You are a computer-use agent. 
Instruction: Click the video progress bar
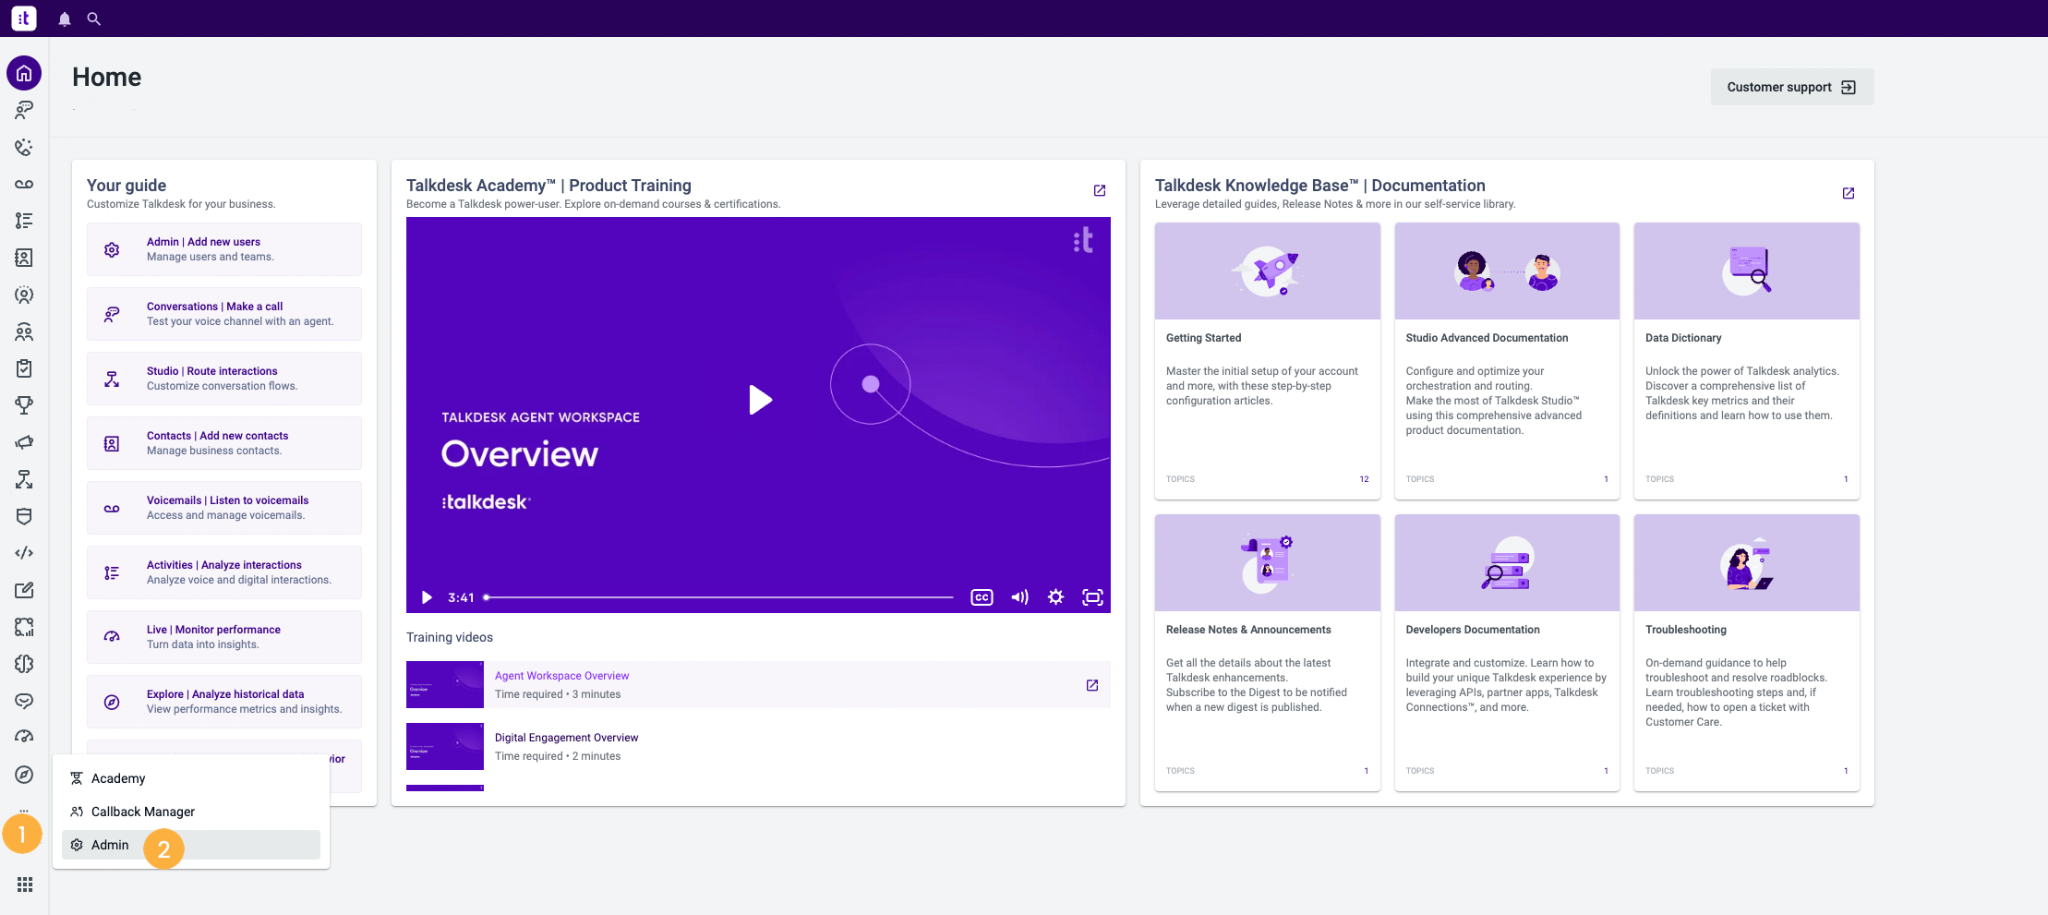[718, 597]
